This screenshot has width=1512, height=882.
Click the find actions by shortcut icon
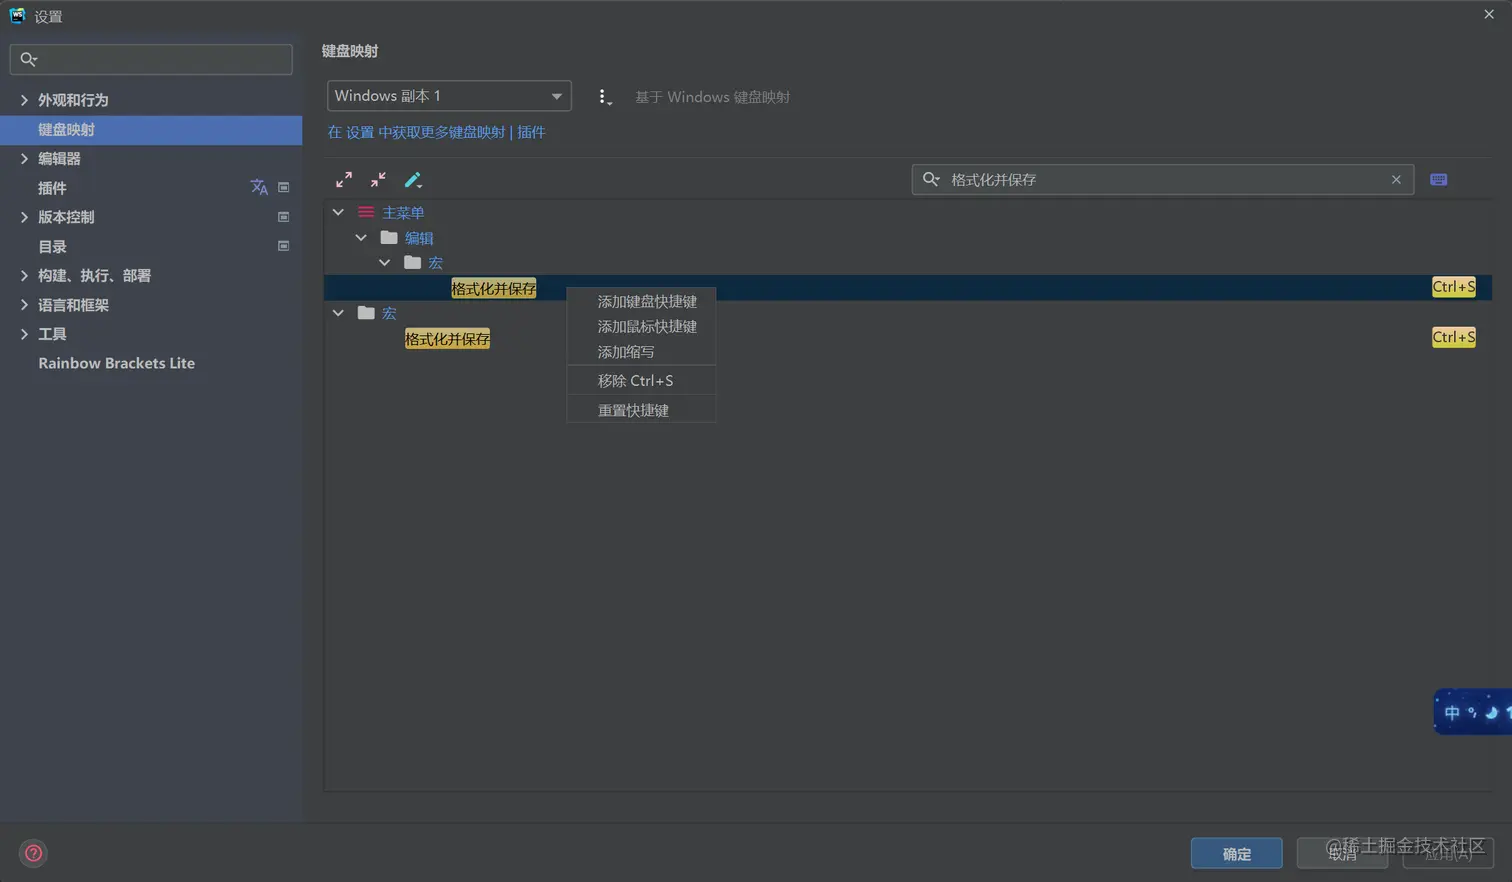pos(1439,180)
